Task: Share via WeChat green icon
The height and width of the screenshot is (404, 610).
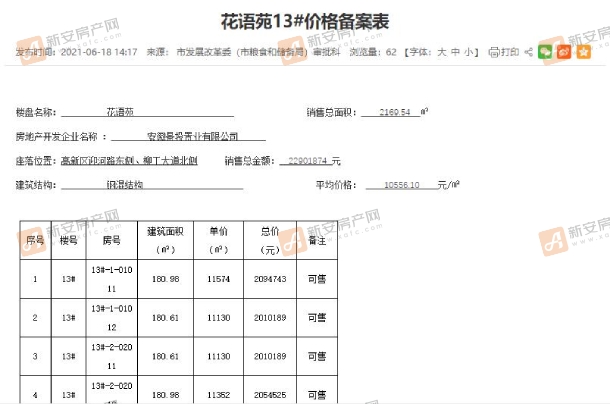Action: tap(545, 52)
